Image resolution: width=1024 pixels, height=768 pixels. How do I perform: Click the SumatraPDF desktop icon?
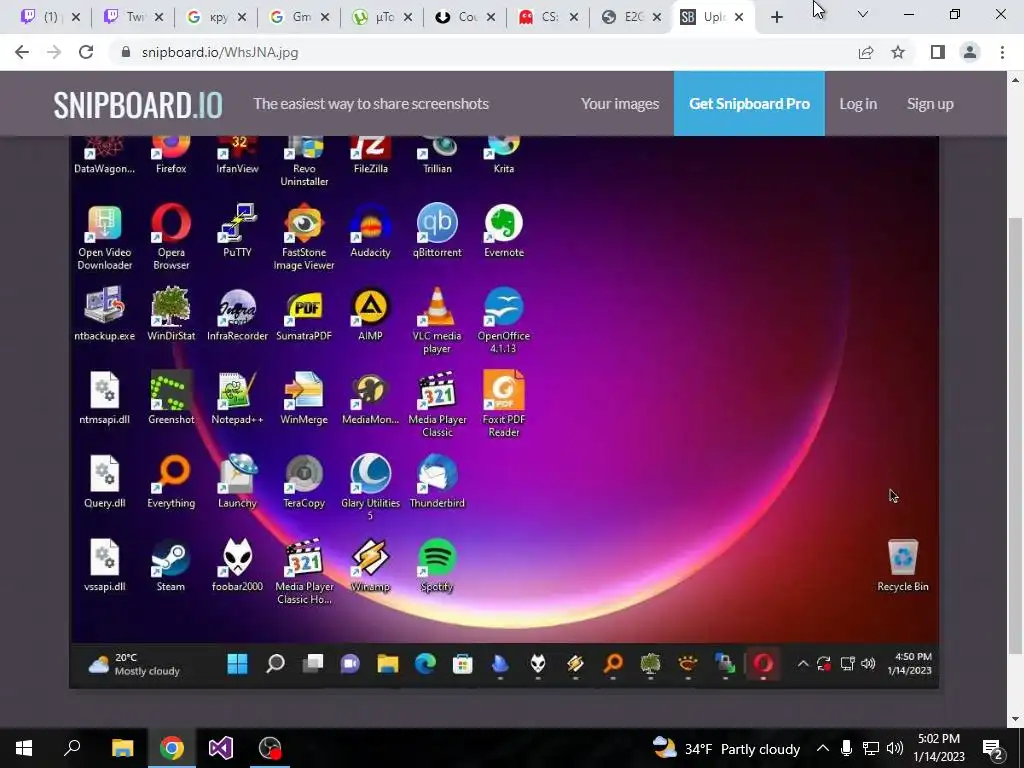point(304,314)
